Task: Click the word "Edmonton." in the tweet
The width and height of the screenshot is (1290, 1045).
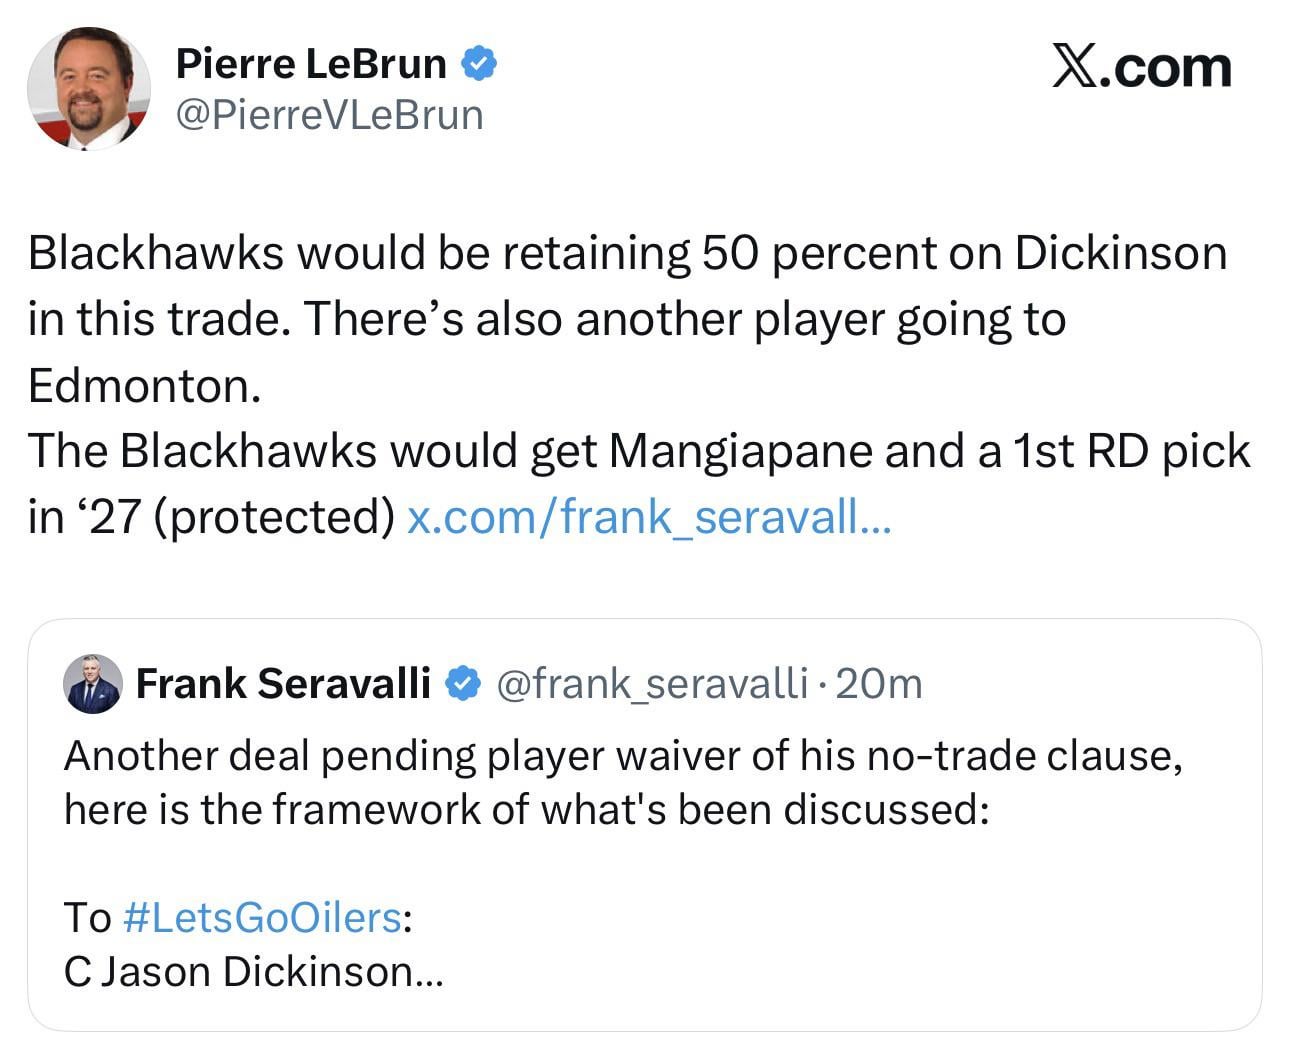Action: [145, 385]
